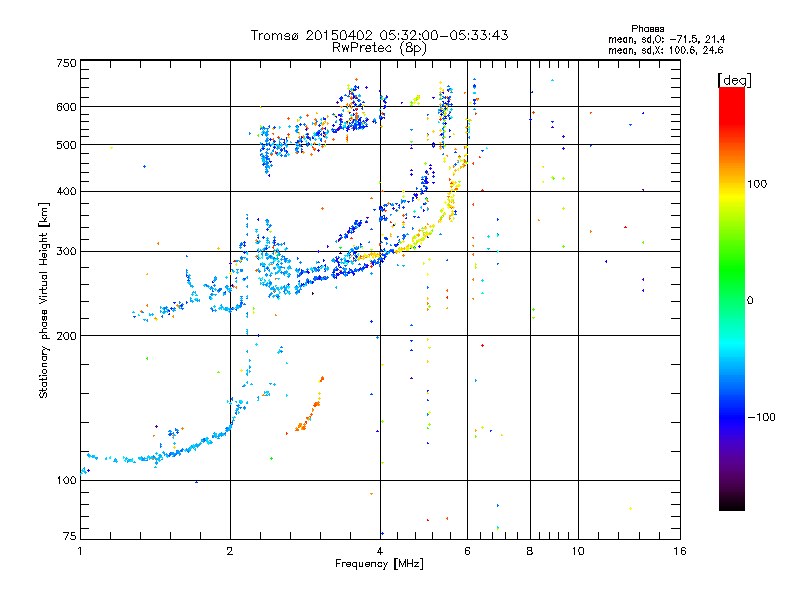Click the y-axis tick label '200'
Viewport: 800px width, 600px height.
66,336
